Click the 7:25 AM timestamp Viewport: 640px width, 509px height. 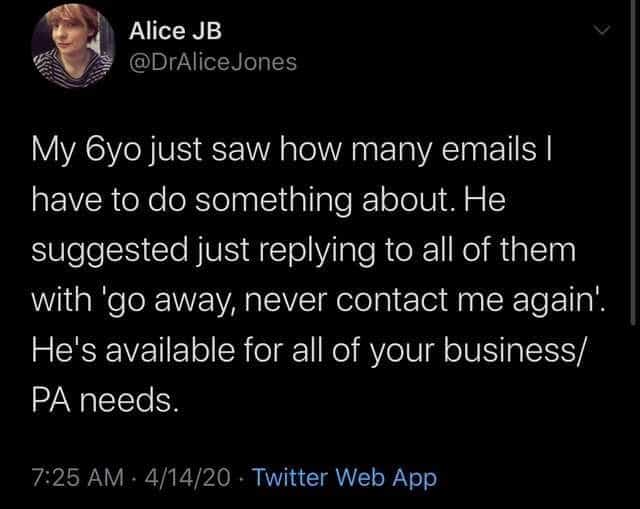(78, 477)
